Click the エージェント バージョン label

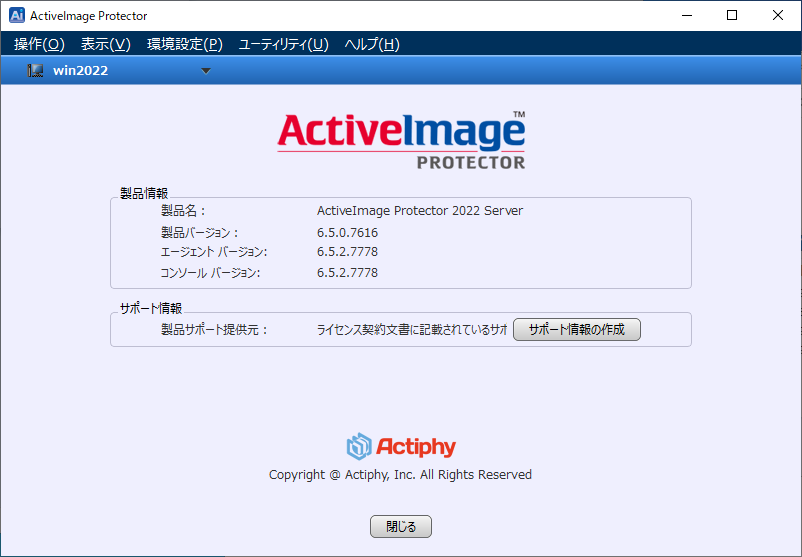(x=214, y=252)
